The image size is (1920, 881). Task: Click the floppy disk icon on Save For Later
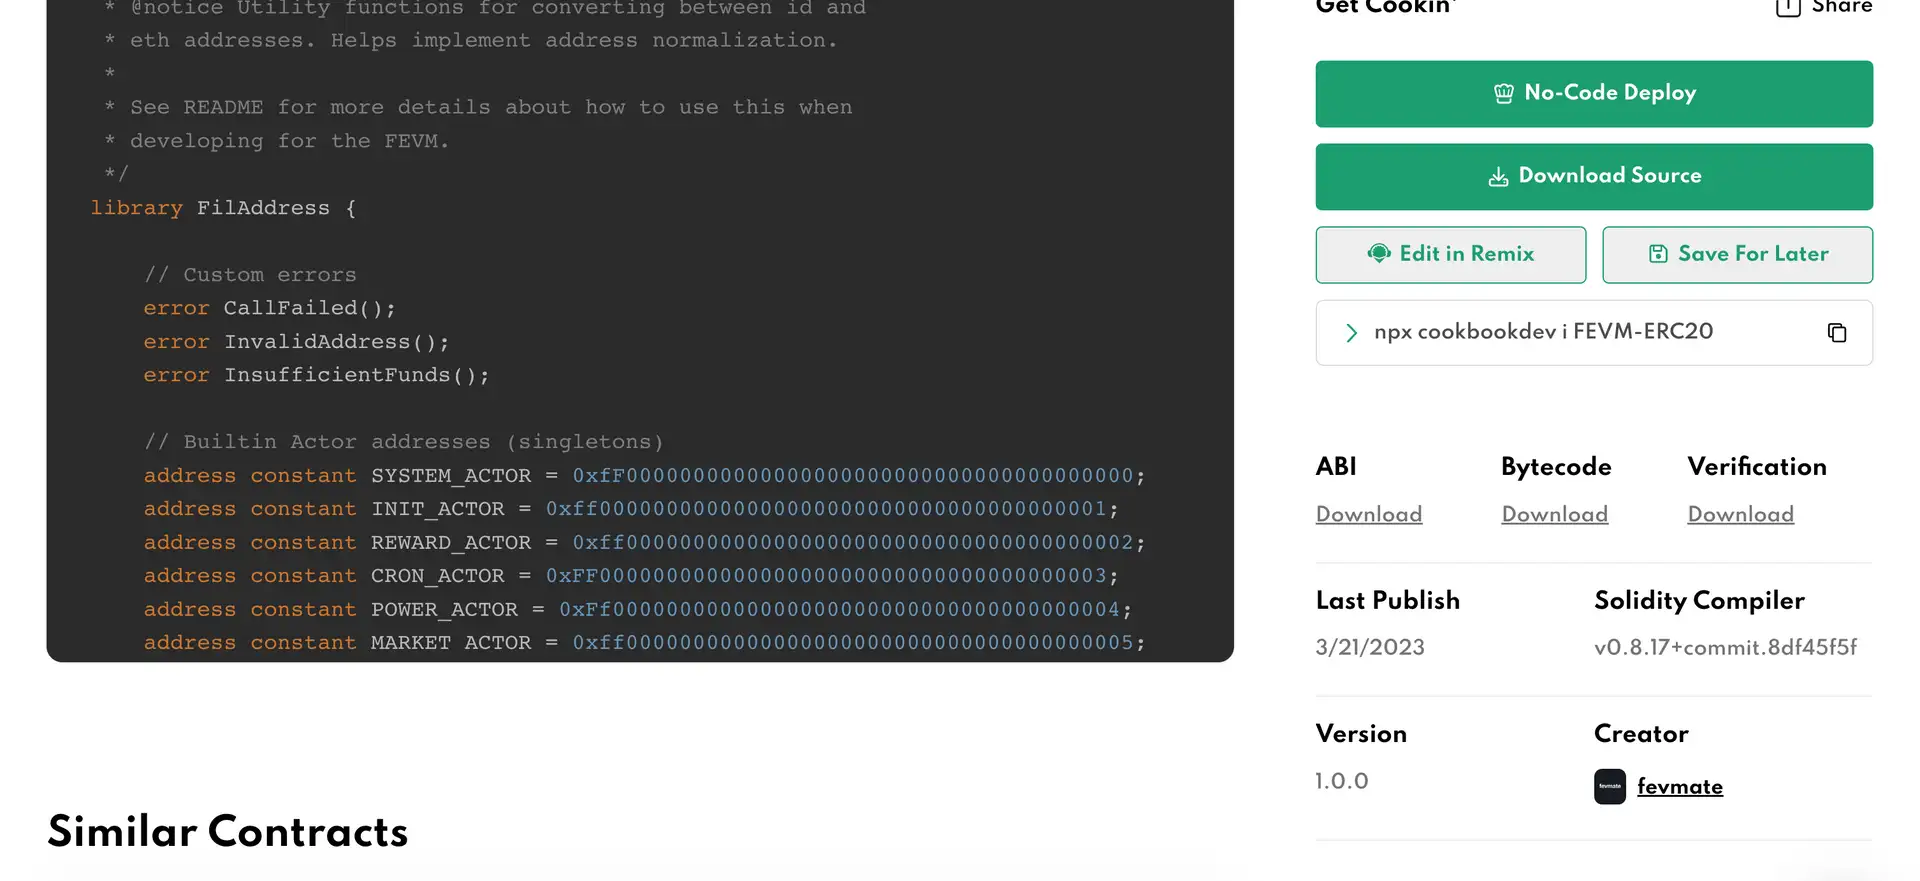(1658, 254)
